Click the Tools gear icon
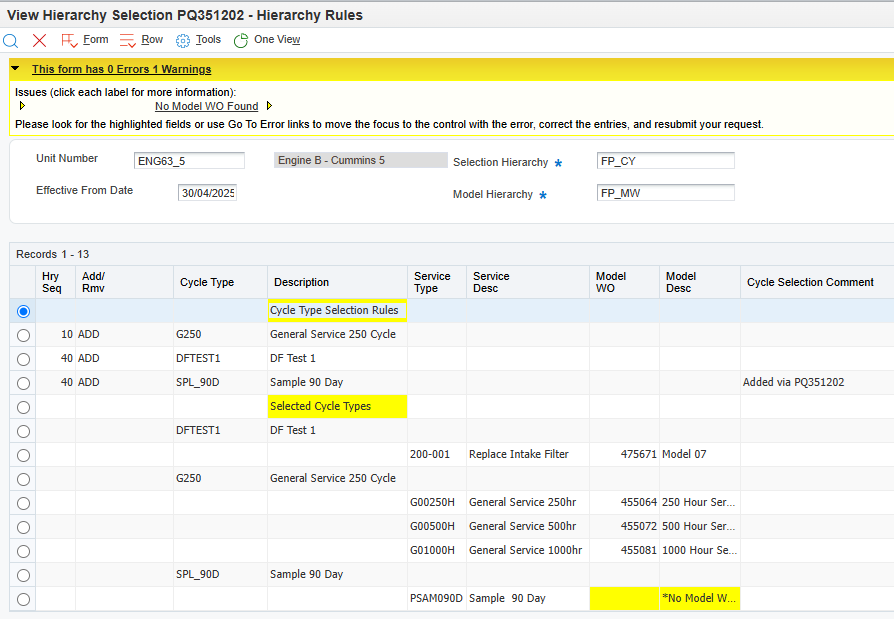 pos(183,40)
